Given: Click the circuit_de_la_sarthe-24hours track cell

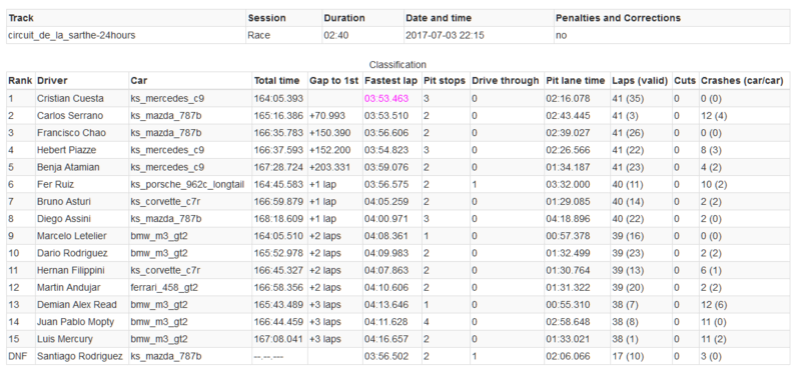Looking at the screenshot, I should (x=126, y=36).
